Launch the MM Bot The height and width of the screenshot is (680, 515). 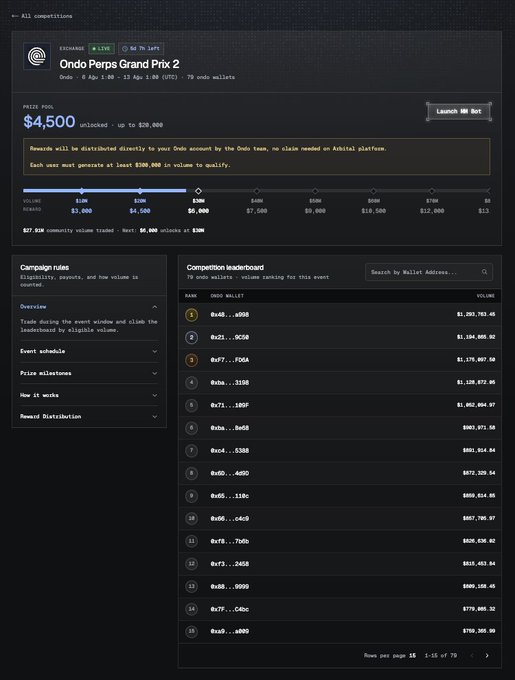[x=459, y=111]
